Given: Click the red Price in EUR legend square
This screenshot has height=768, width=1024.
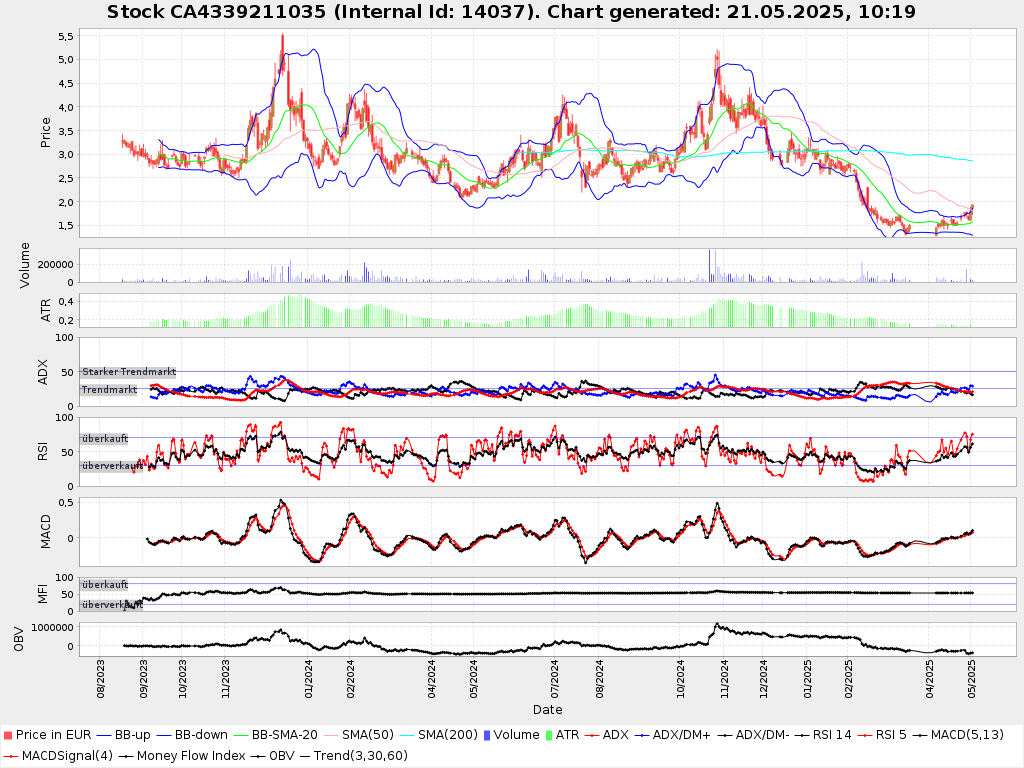Looking at the screenshot, I should [8, 735].
